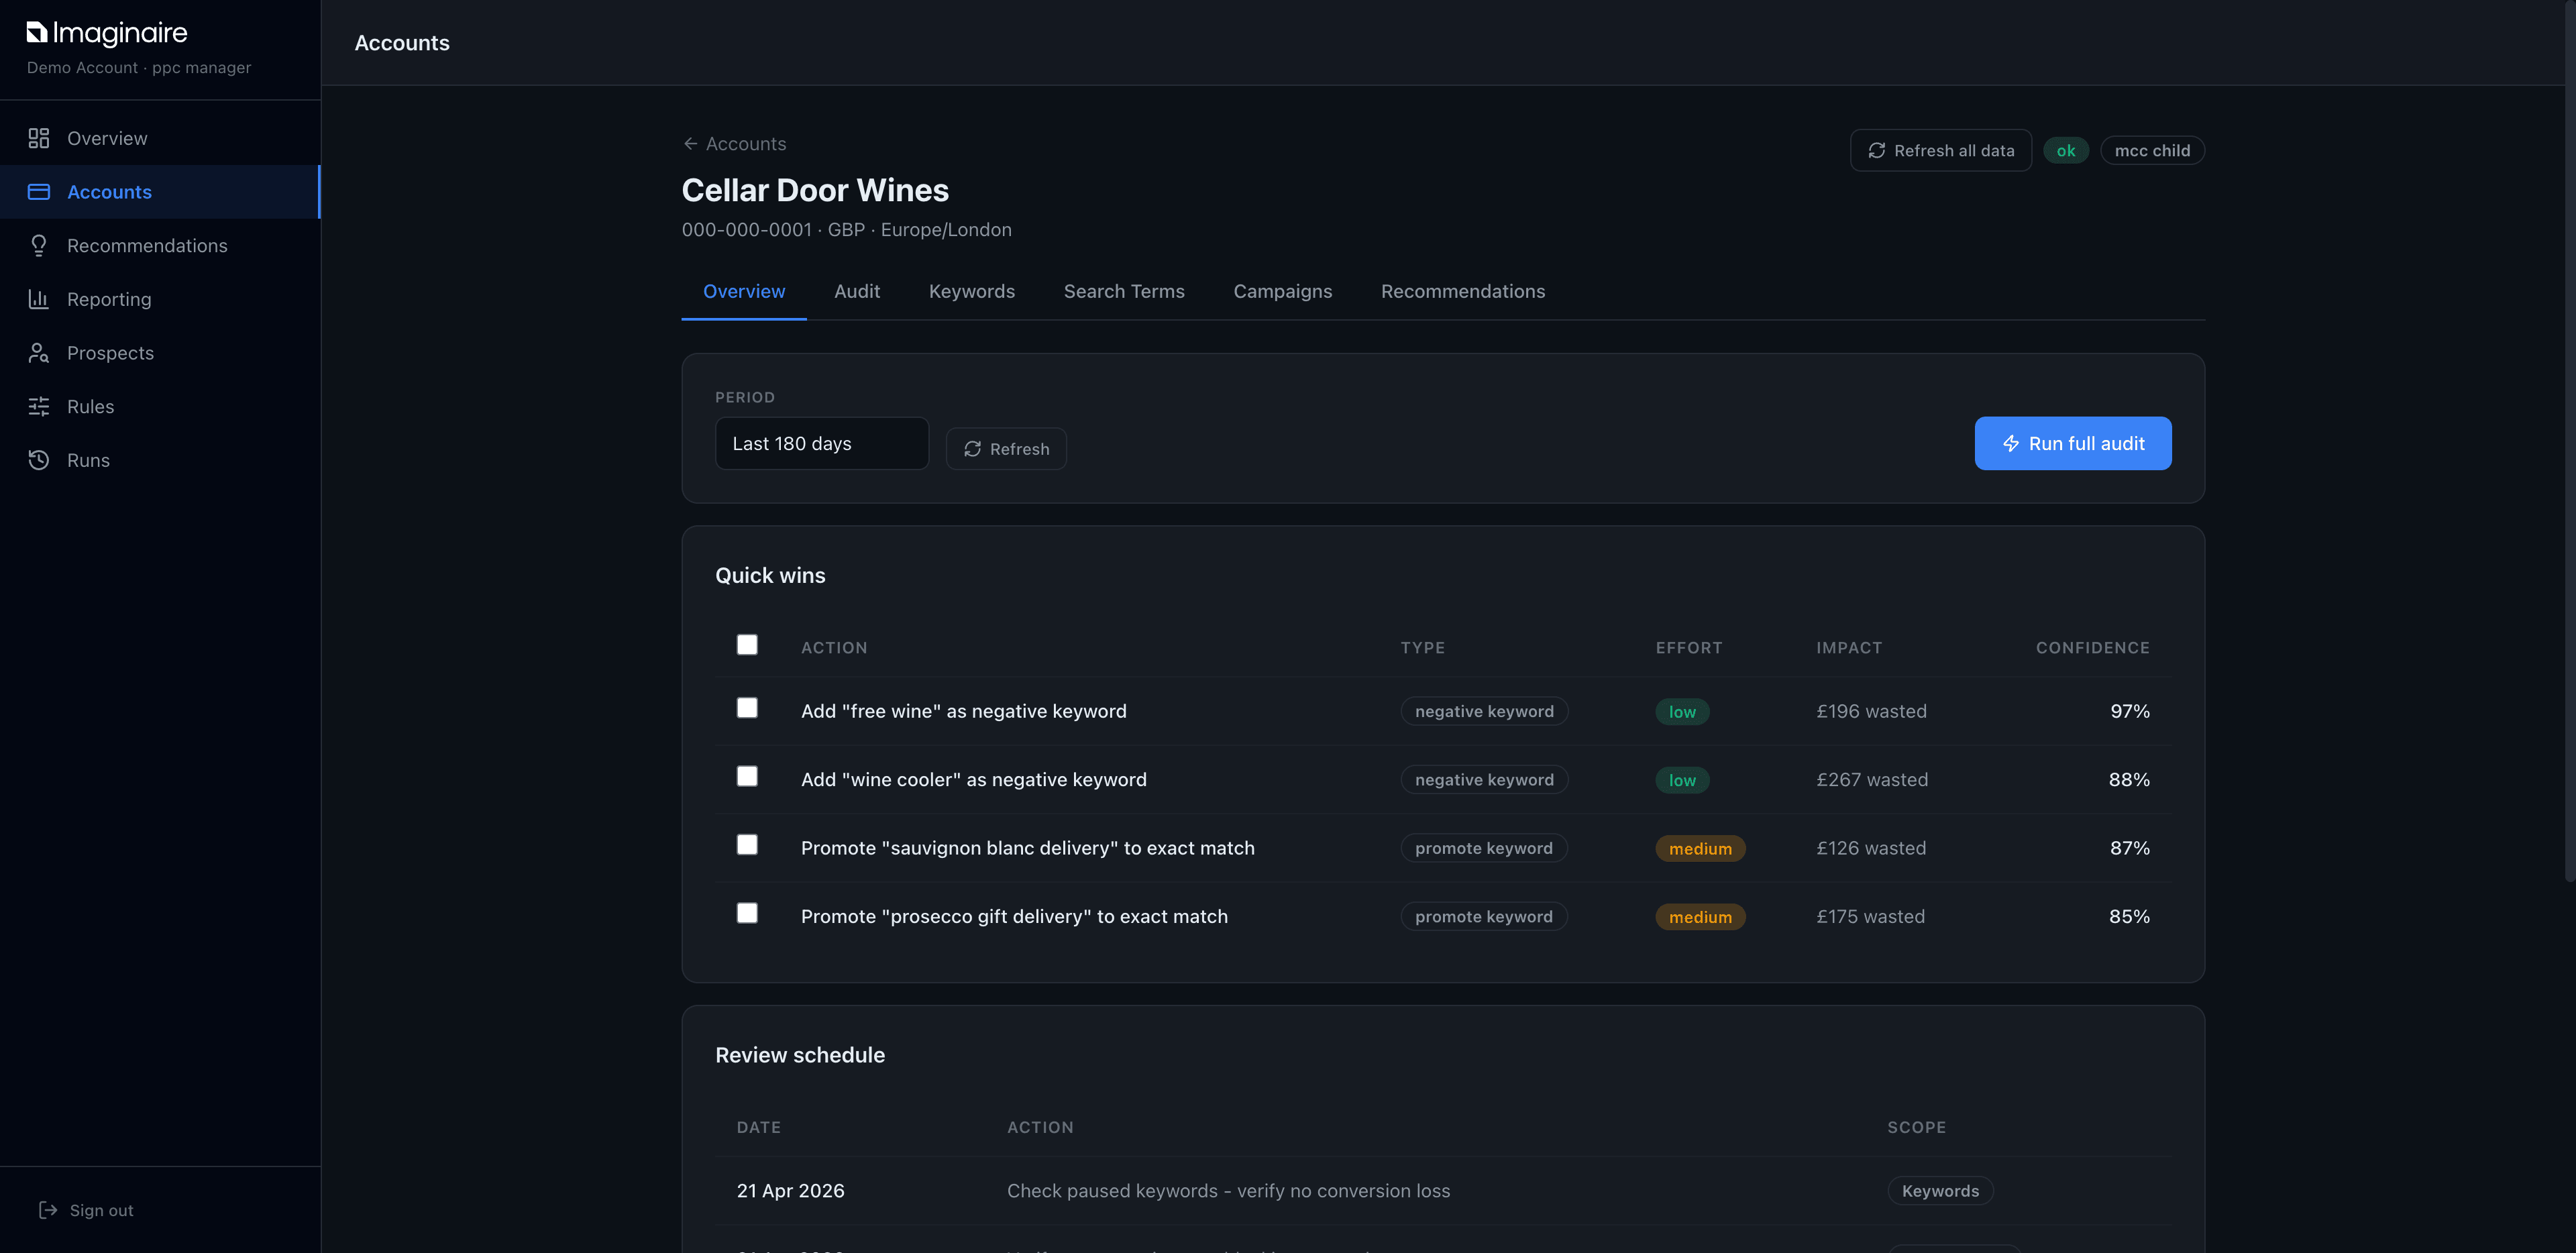Open the Search Terms tab
Viewport: 2576px width, 1253px height.
tap(1124, 291)
